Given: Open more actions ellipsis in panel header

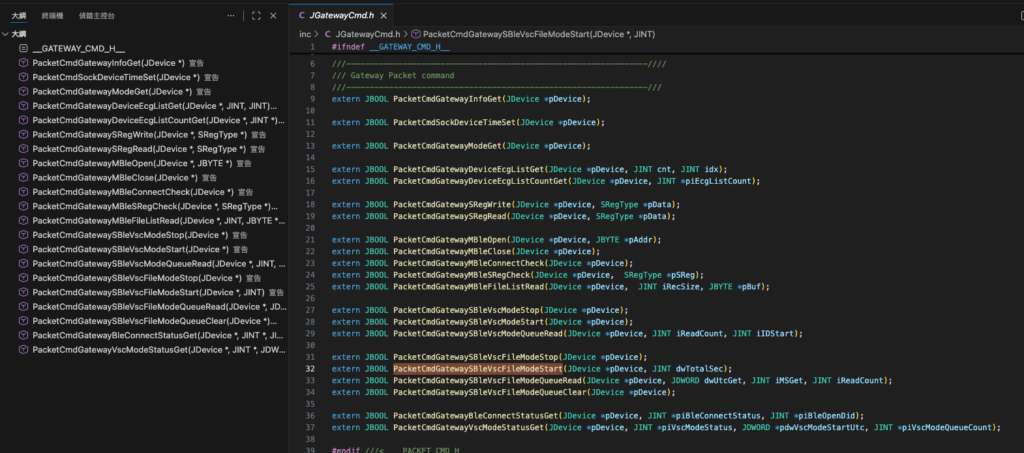Looking at the screenshot, I should [x=232, y=16].
